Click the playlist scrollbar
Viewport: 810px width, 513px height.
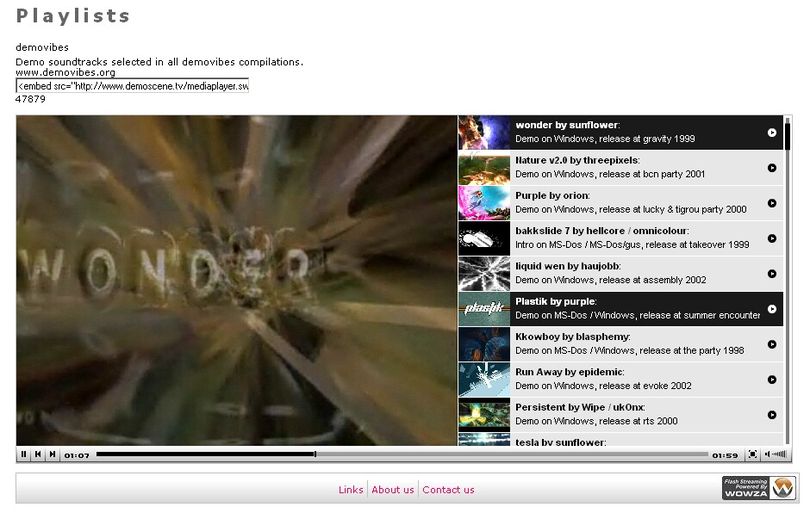coord(787,281)
